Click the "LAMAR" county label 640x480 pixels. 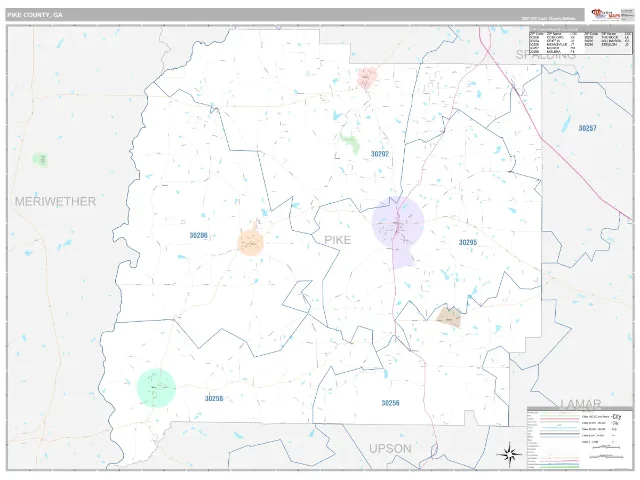[x=580, y=404]
